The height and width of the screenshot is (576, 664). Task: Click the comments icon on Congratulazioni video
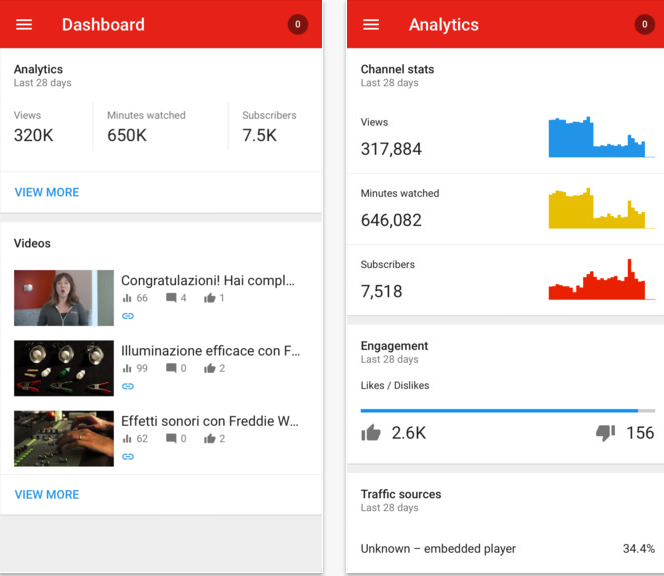(171, 298)
